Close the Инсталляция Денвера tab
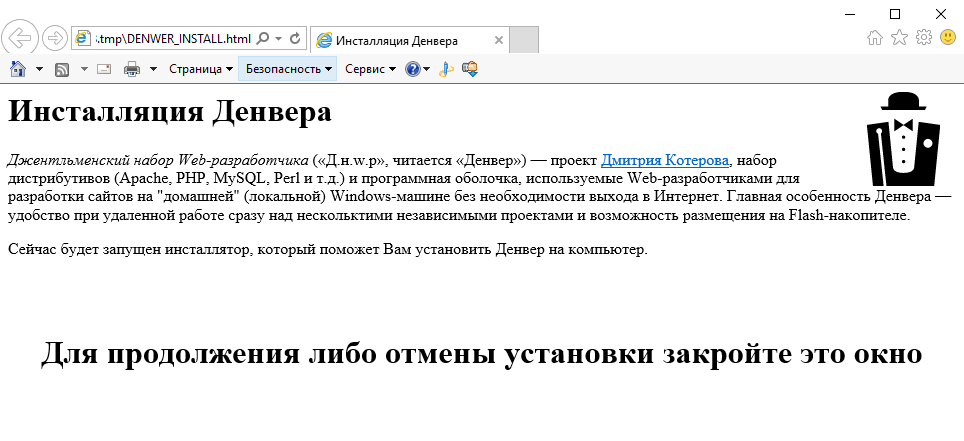 [x=499, y=41]
